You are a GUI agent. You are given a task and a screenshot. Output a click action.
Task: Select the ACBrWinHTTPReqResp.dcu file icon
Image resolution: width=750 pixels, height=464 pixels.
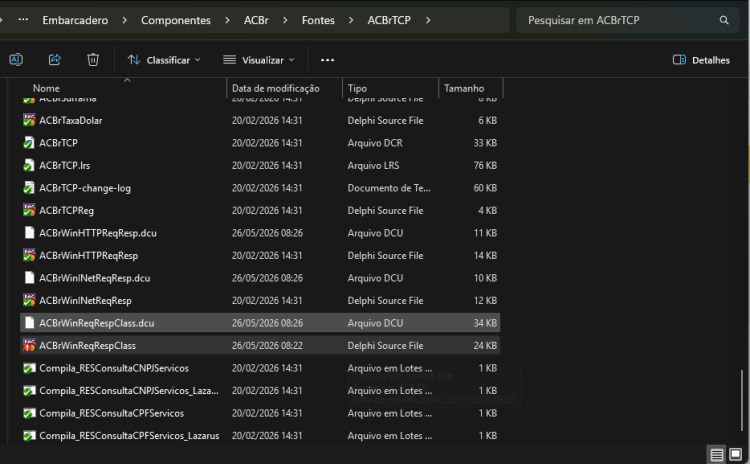(29, 233)
